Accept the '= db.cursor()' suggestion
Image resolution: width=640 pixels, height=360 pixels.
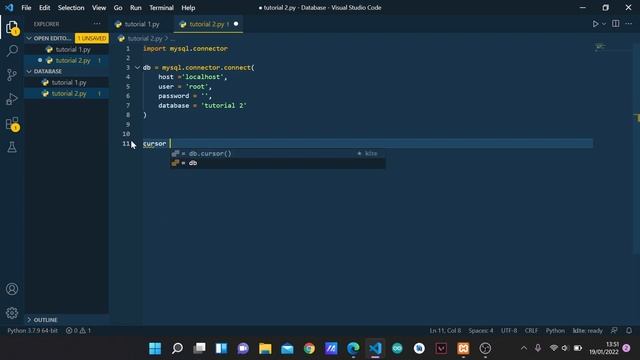point(278,153)
